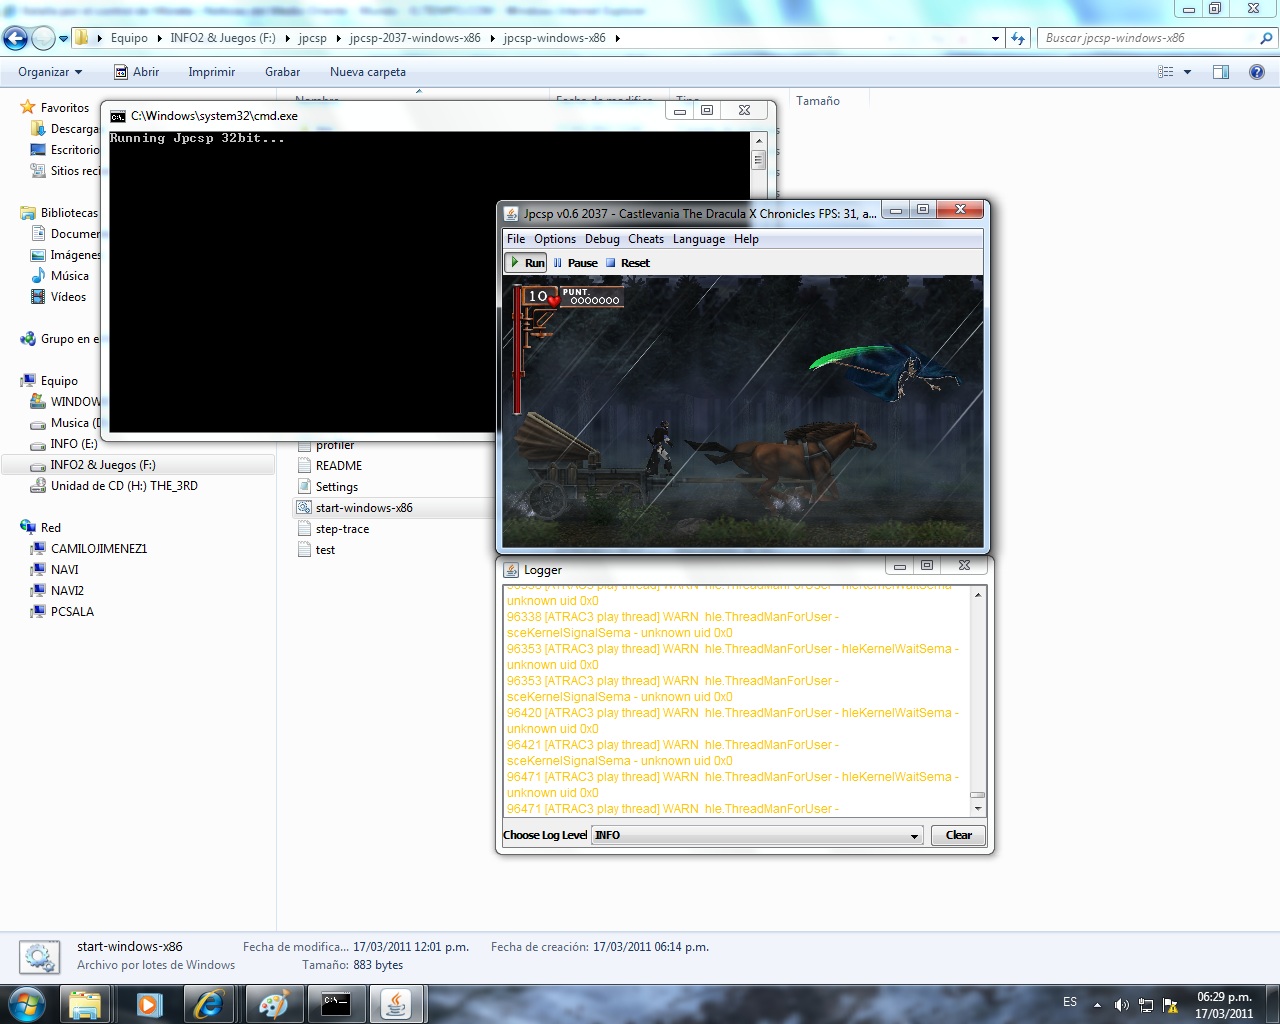Open Vídeos library in sidebar
1280x1024 pixels.
coord(68,297)
